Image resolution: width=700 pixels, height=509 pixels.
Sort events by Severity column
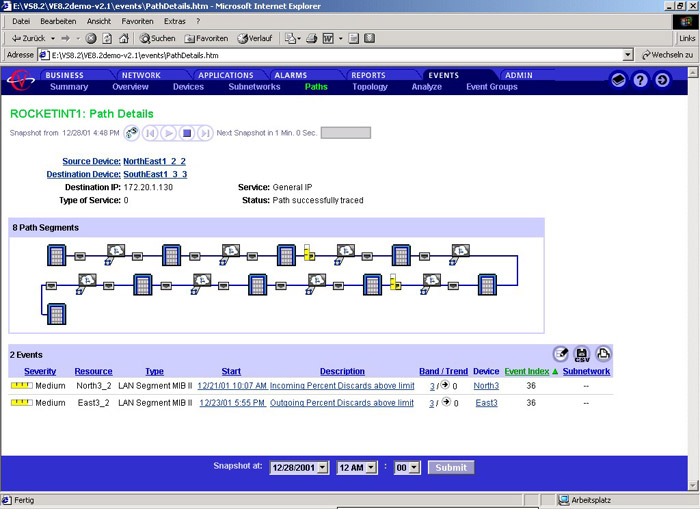(40, 372)
